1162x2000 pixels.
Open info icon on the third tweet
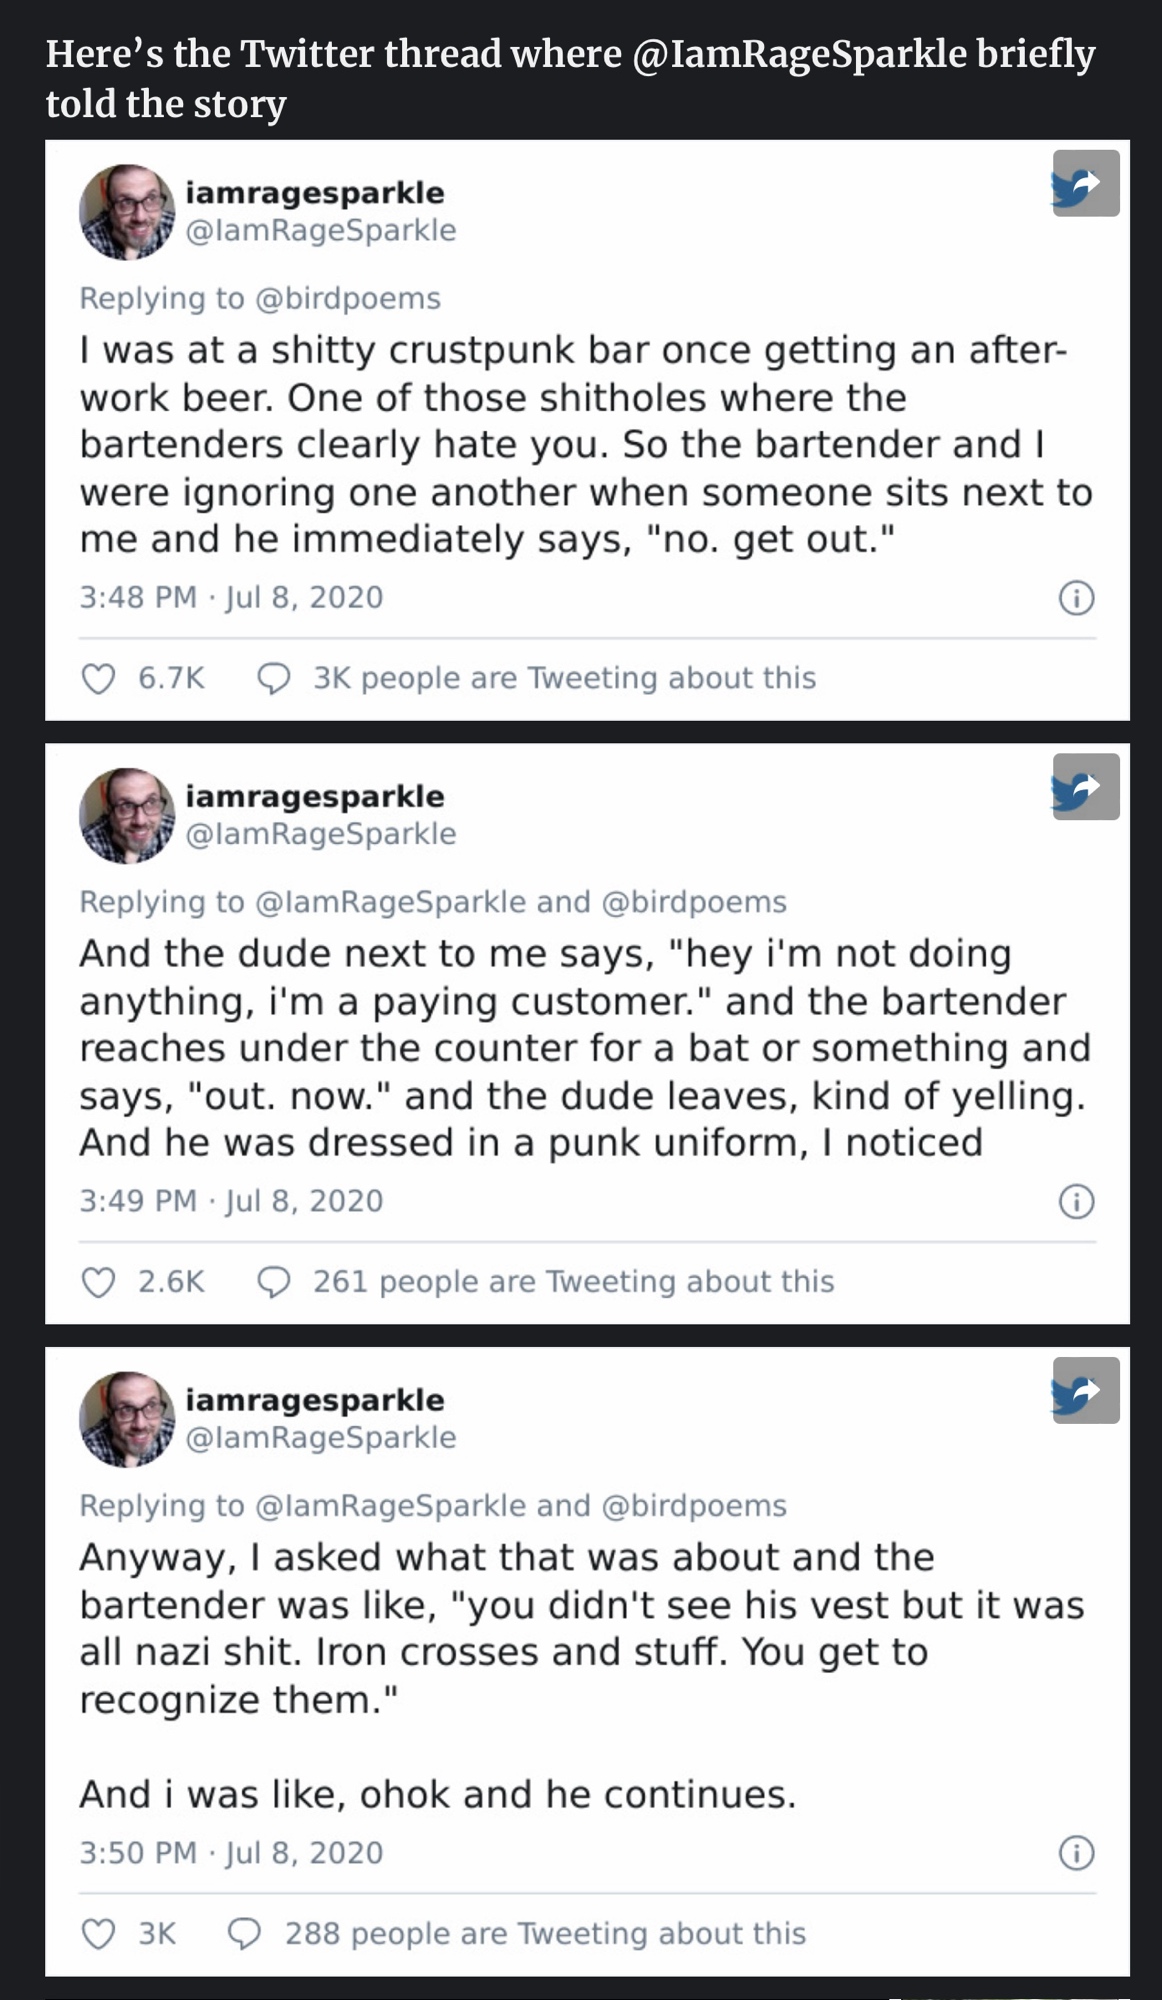pos(1076,1853)
